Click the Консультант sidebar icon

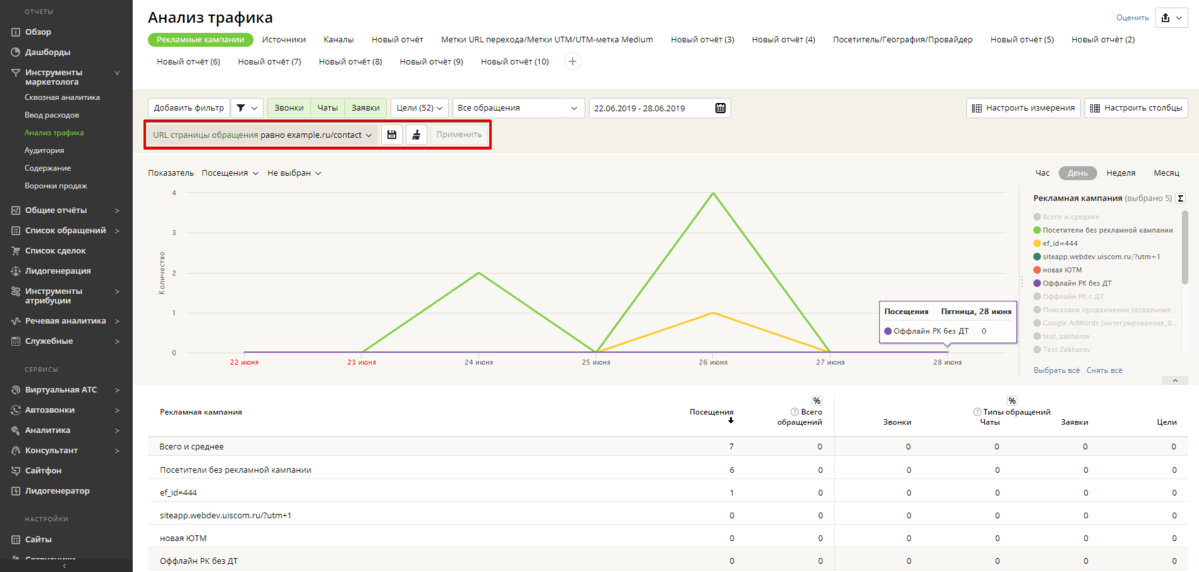point(15,450)
